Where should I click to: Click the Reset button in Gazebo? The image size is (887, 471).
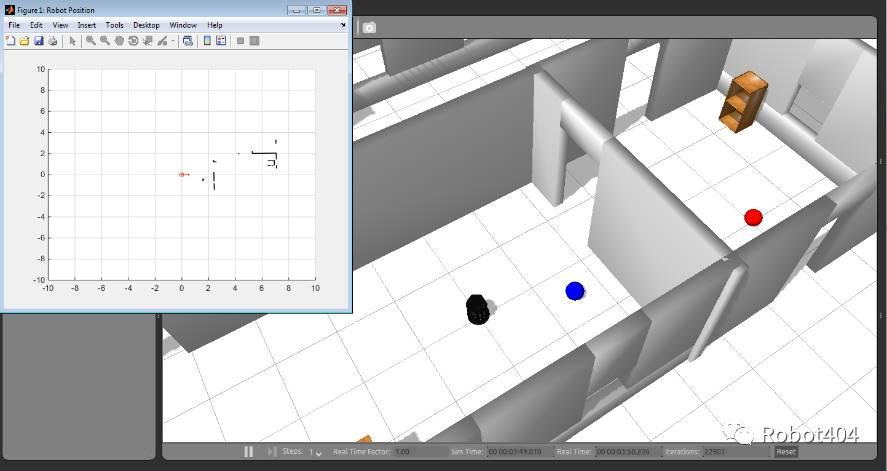[786, 452]
